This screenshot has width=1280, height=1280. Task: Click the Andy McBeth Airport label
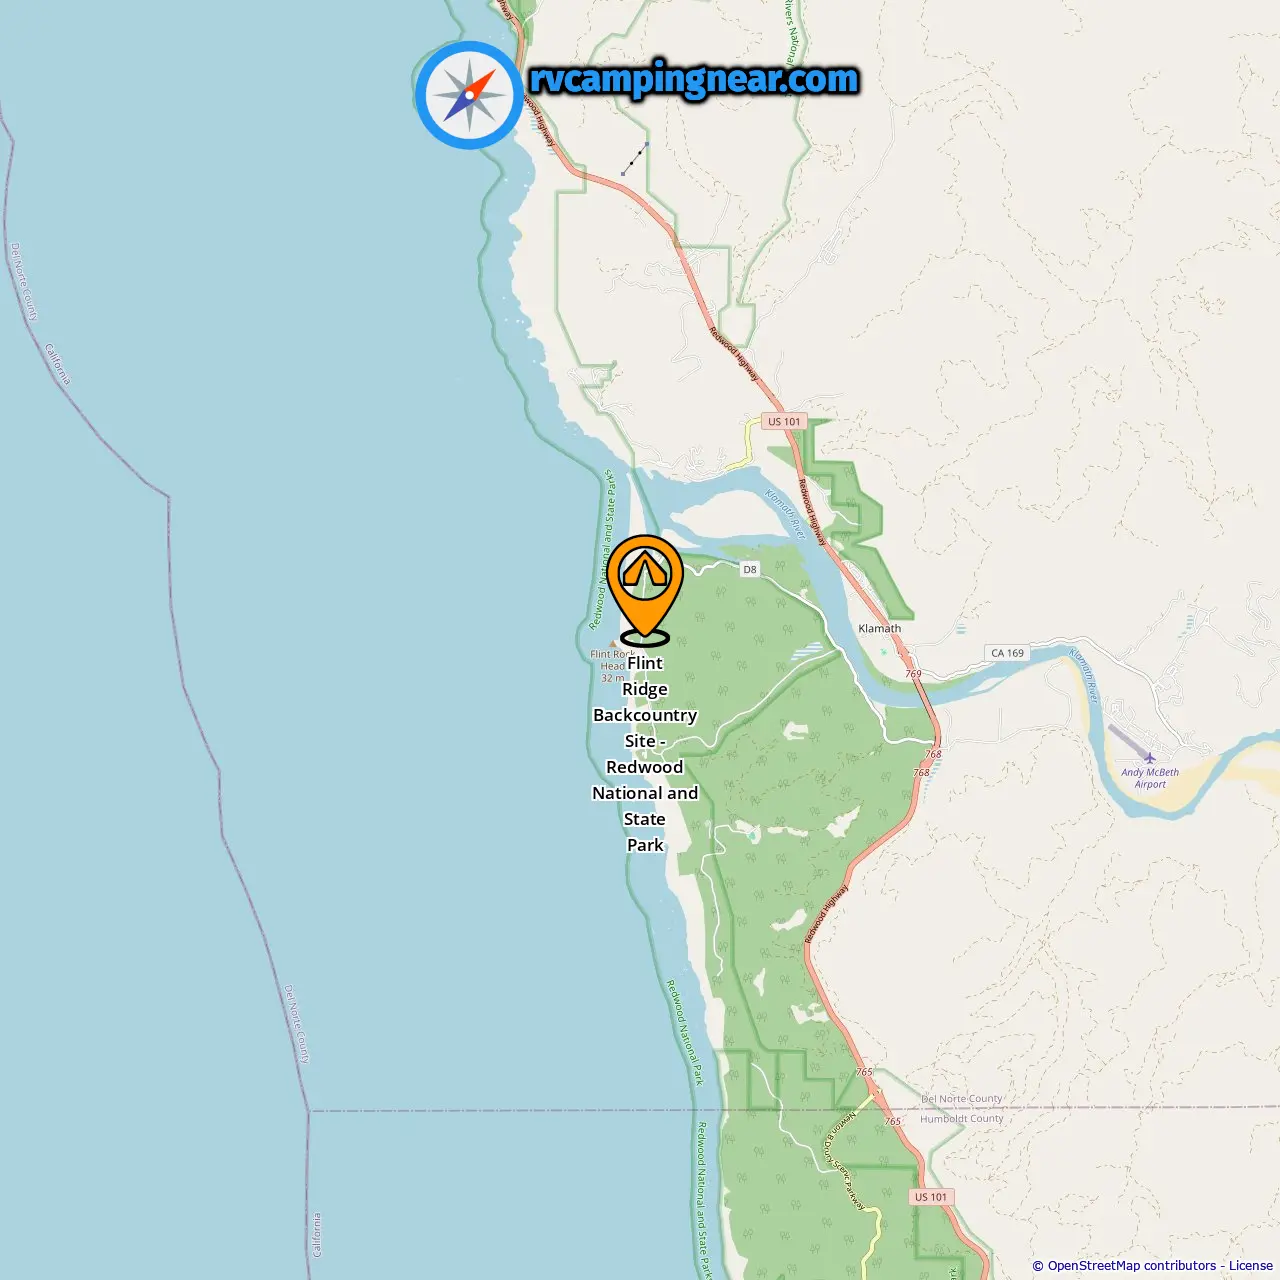click(1150, 778)
